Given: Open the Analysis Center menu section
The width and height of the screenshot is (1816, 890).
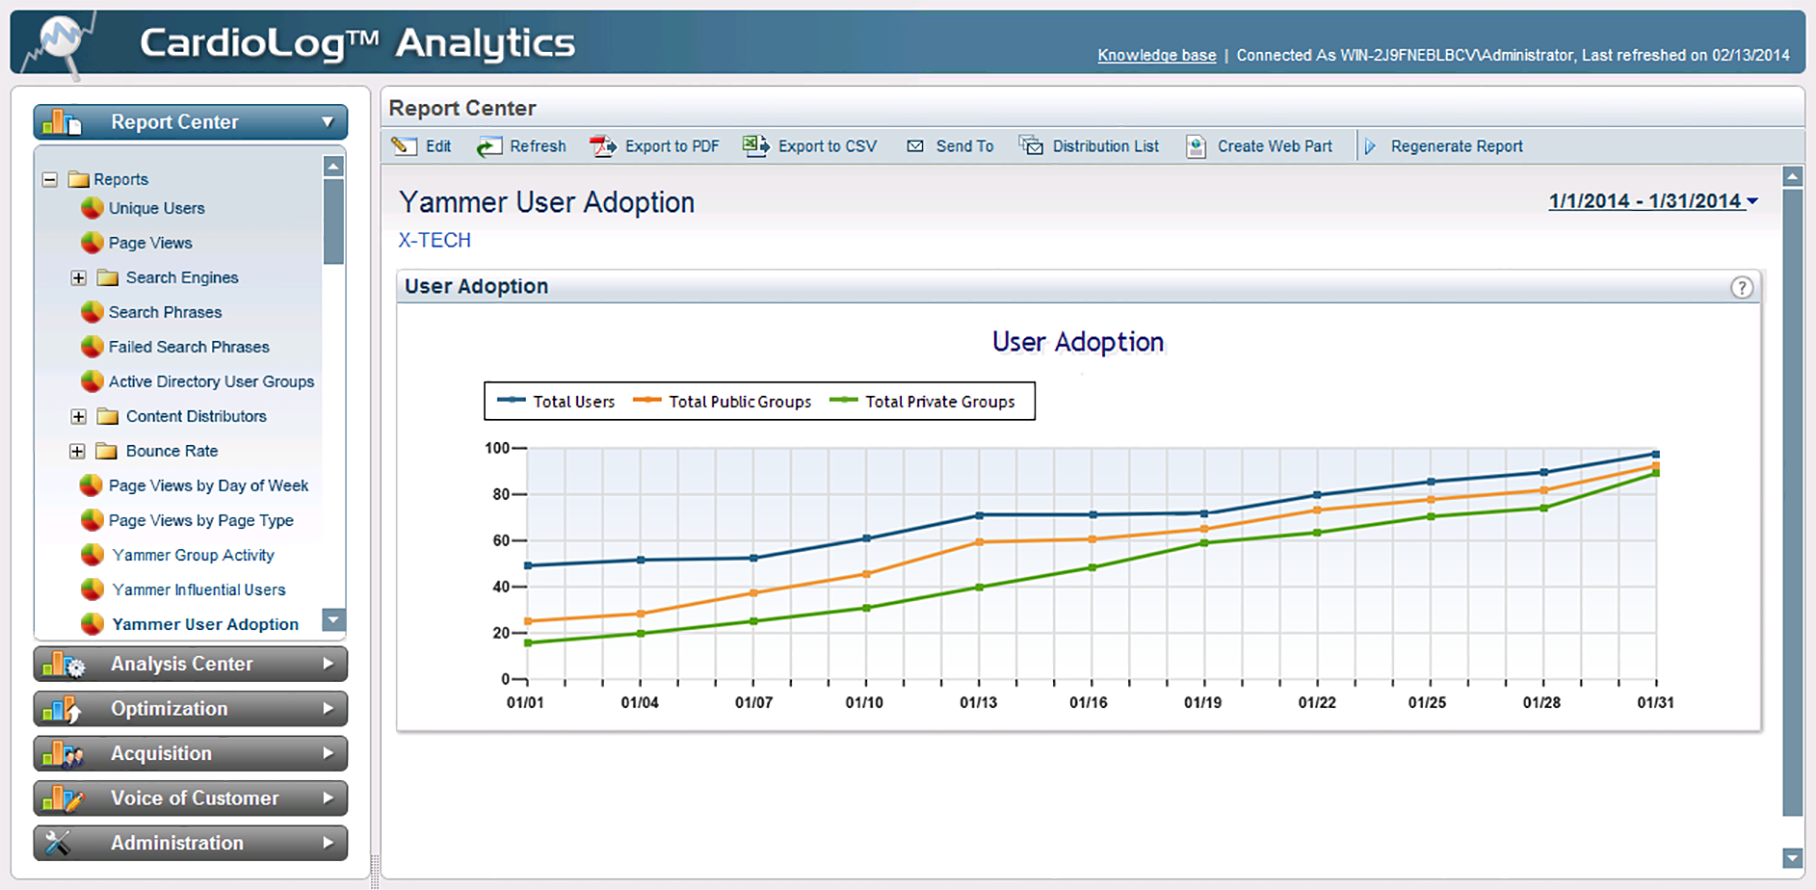Looking at the screenshot, I should 190,664.
